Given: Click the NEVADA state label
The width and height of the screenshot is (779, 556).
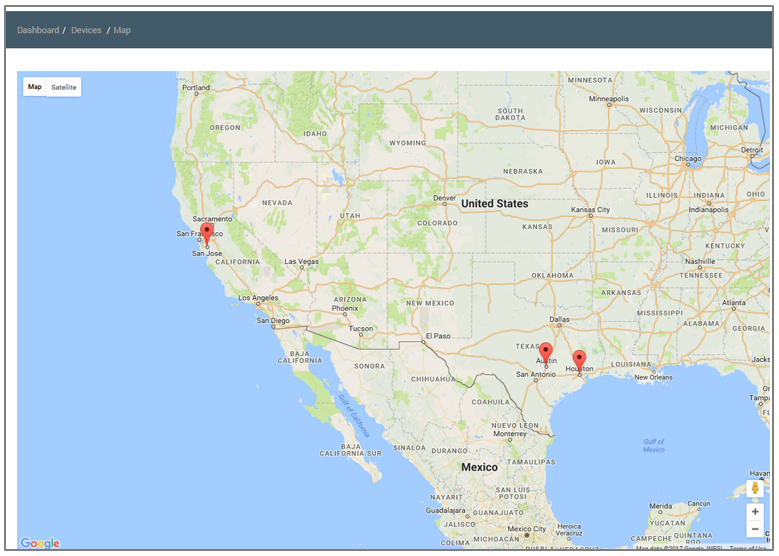Looking at the screenshot, I should click(277, 203).
